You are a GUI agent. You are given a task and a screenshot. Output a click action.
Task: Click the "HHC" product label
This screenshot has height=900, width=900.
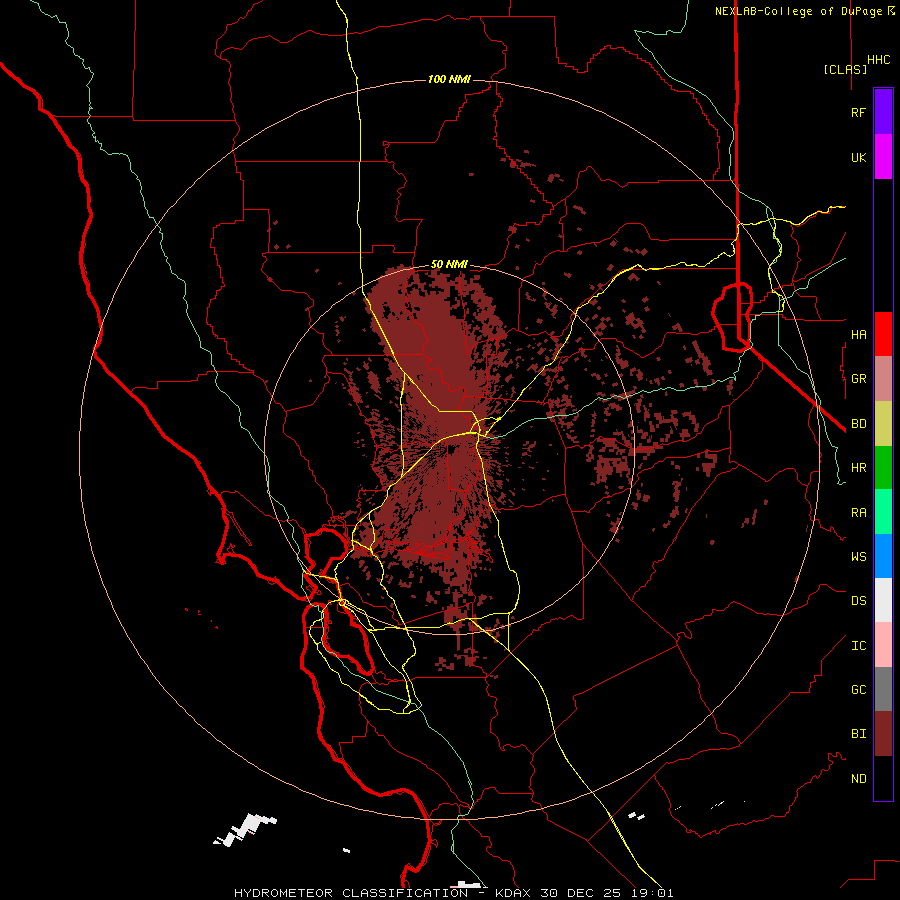tap(878, 60)
